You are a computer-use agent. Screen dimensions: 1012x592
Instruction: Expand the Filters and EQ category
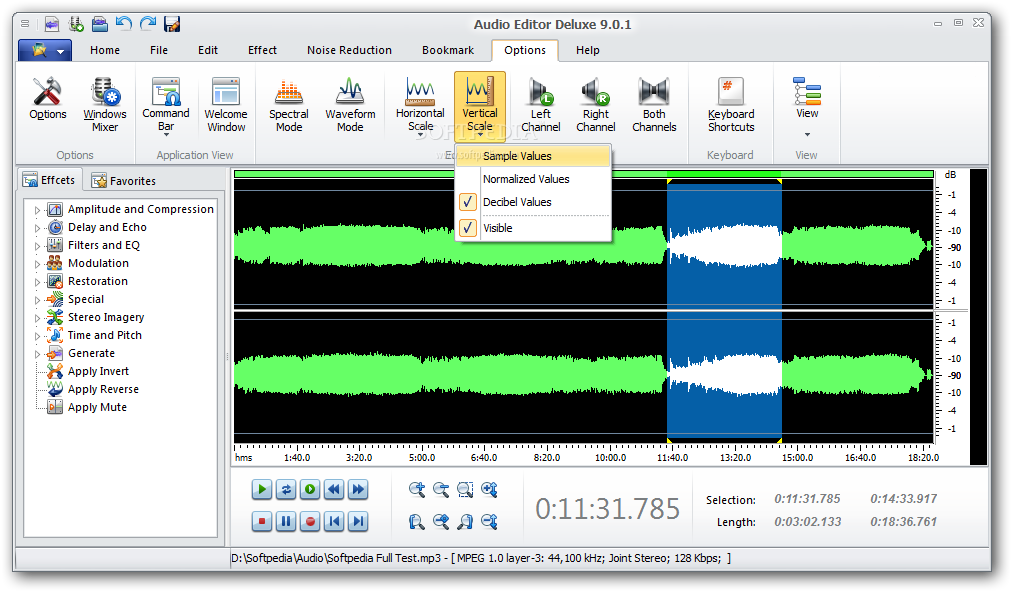[37, 246]
